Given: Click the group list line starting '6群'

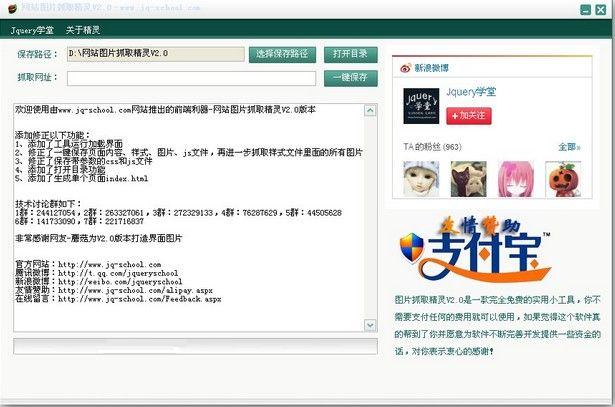Looking at the screenshot, I should 79,221.
